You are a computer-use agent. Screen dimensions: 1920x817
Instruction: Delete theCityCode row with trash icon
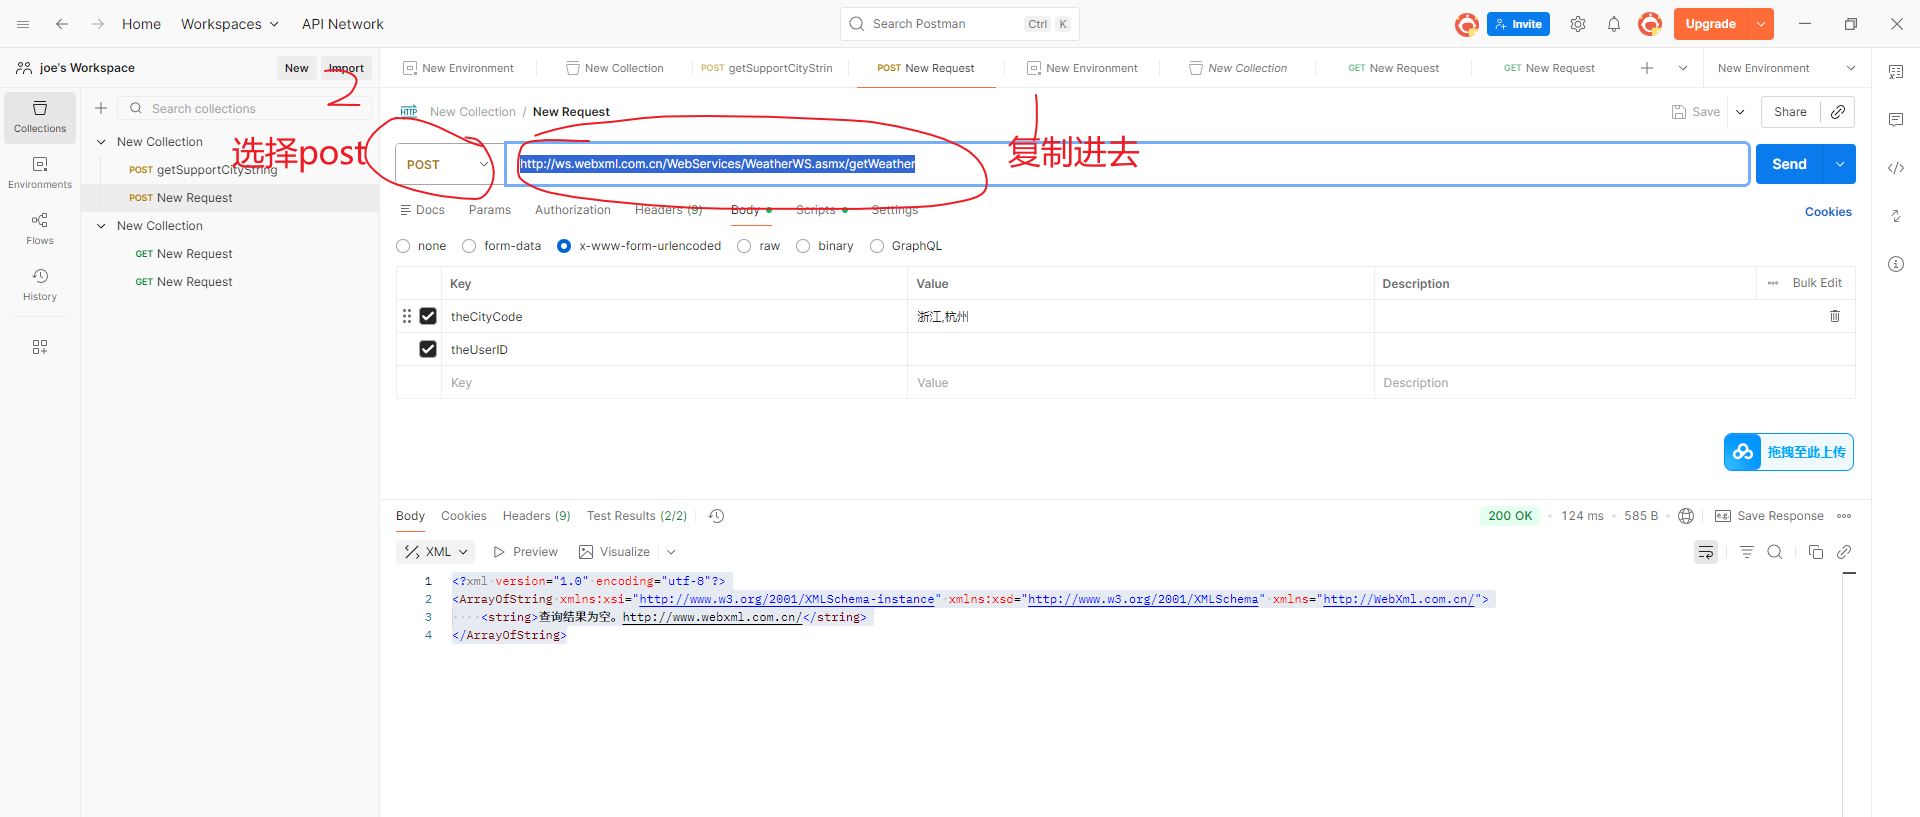tap(1835, 316)
